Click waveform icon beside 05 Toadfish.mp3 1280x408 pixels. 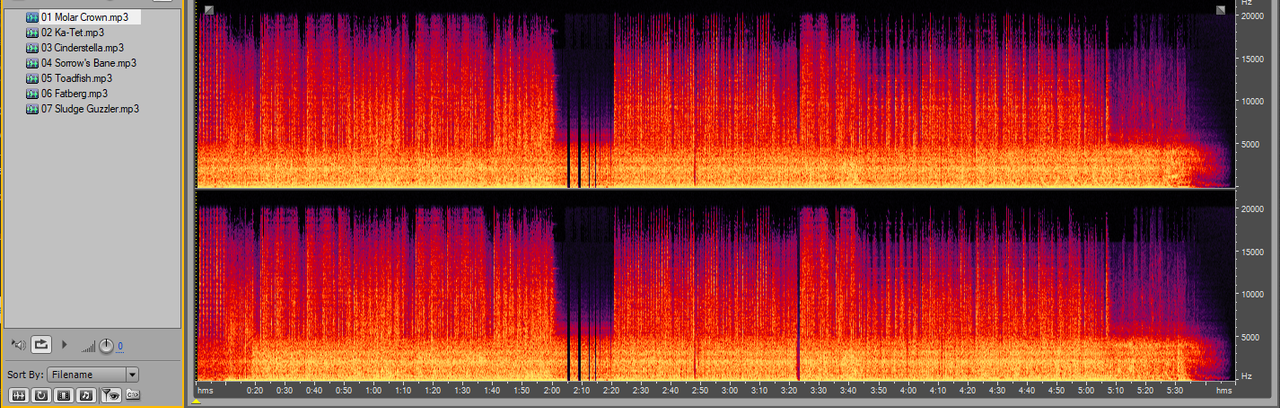click(32, 78)
